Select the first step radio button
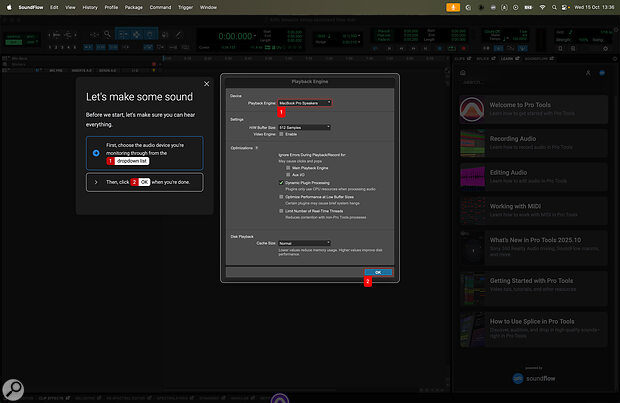 pos(96,153)
